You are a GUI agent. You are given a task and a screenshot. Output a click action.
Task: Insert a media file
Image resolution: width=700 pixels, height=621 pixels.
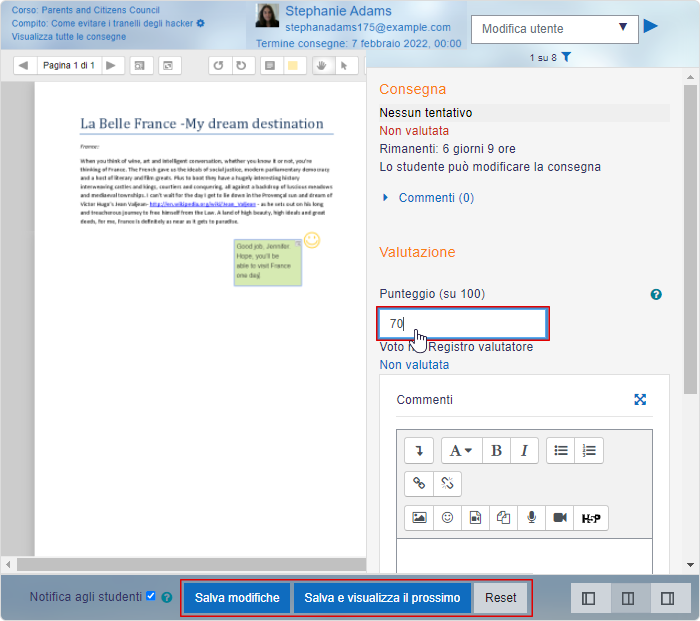click(x=475, y=518)
